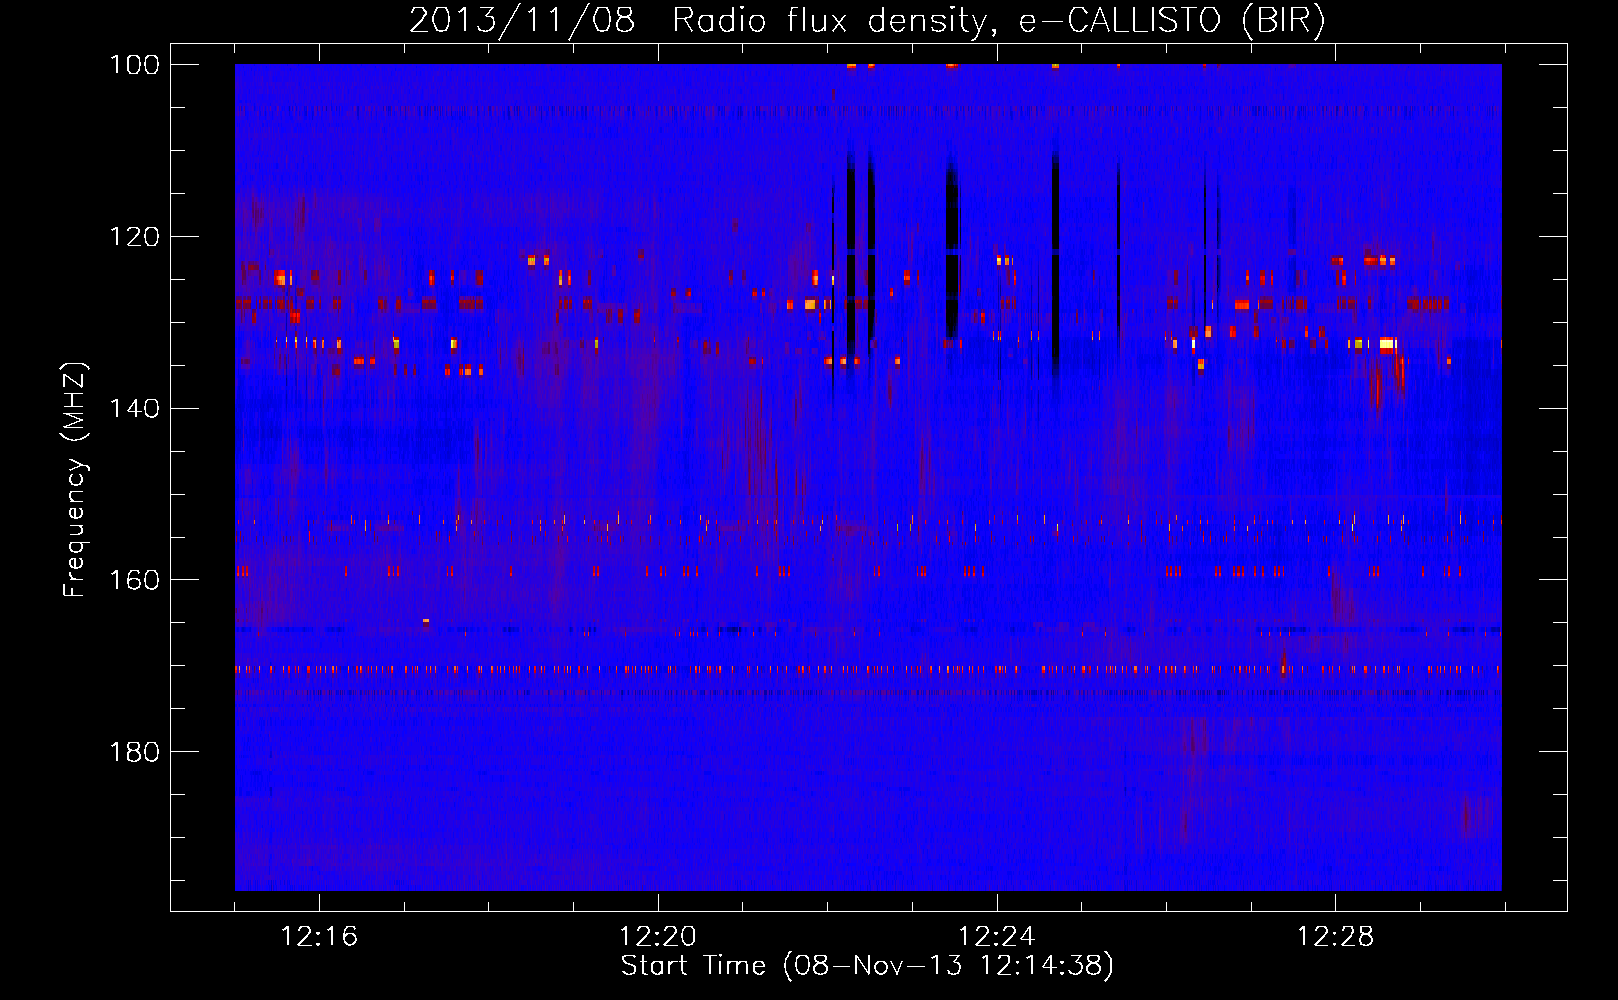Click the 'Start Time (08-Nov-13 12:14:38)' label

point(867,966)
